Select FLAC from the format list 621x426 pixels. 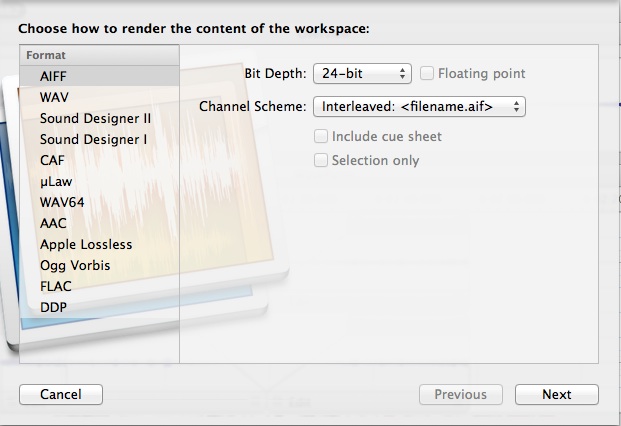pos(55,286)
